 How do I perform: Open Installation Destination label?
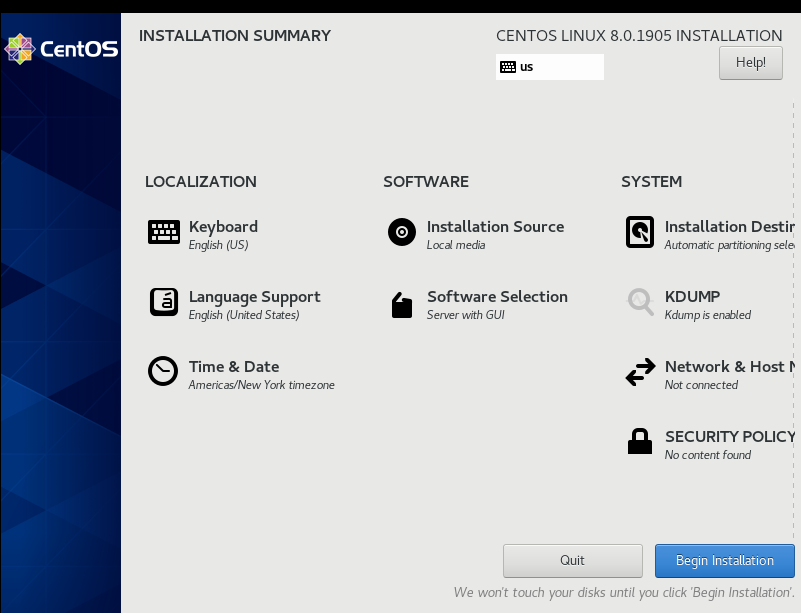pos(729,226)
